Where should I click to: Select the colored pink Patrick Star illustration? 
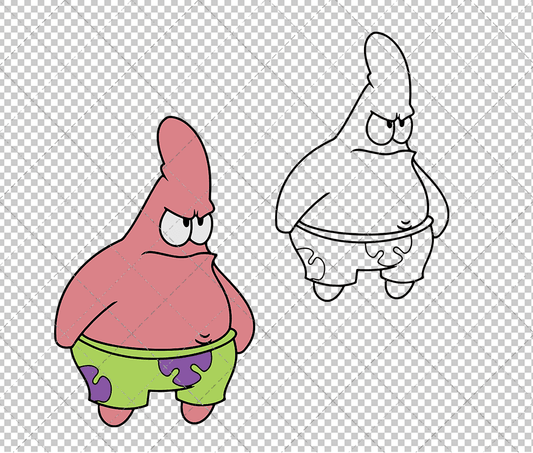pyautogui.click(x=155, y=272)
